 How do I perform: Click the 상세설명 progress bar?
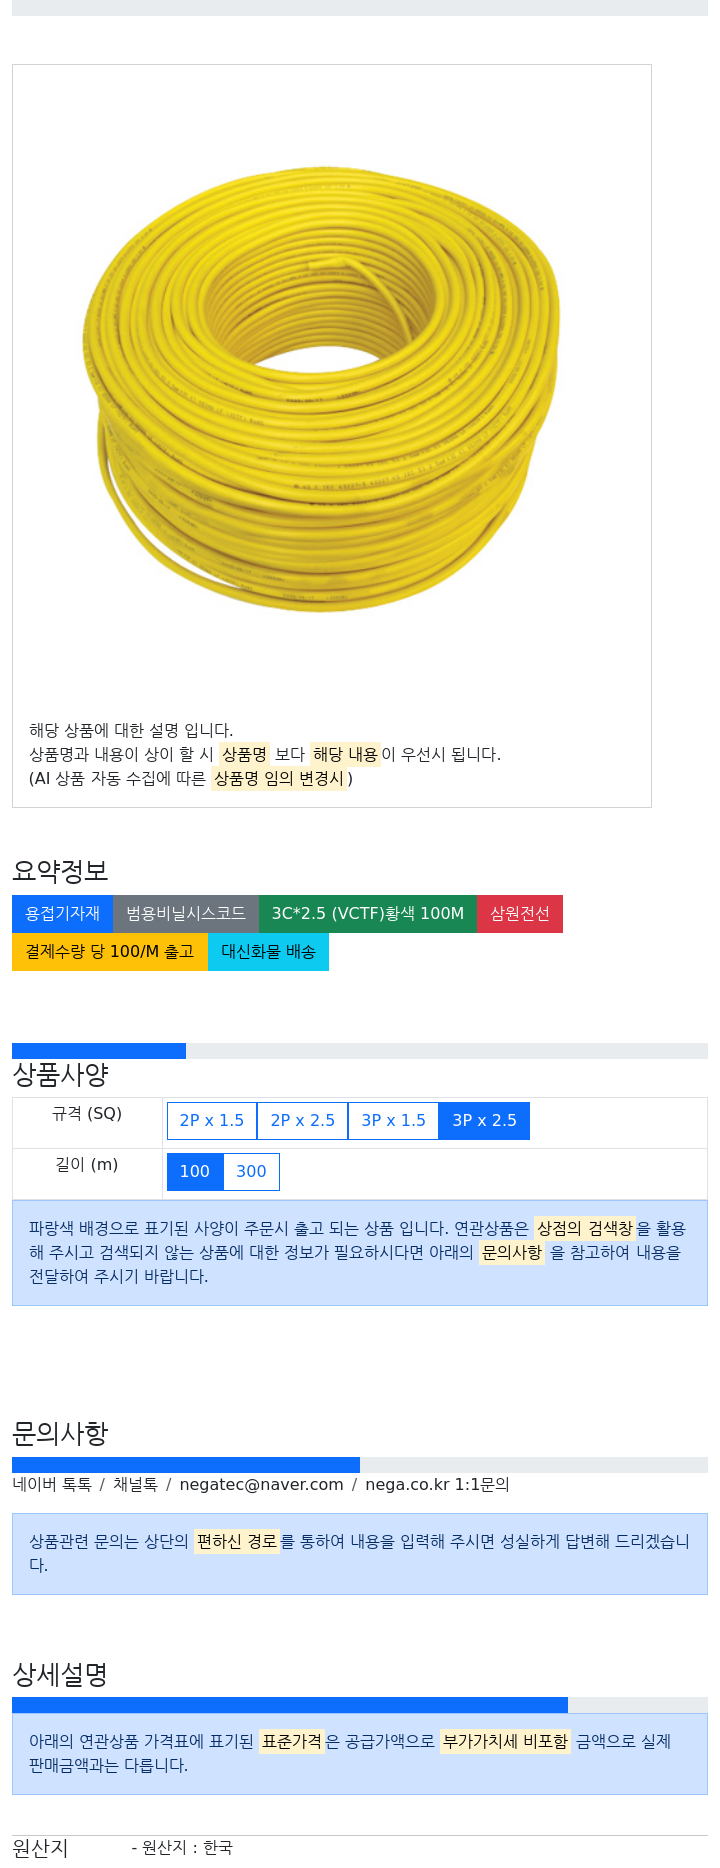(x=360, y=1705)
